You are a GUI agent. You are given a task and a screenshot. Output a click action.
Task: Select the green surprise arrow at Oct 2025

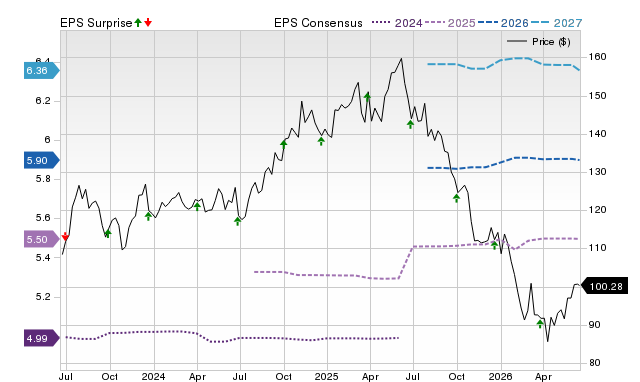pyautogui.click(x=456, y=198)
